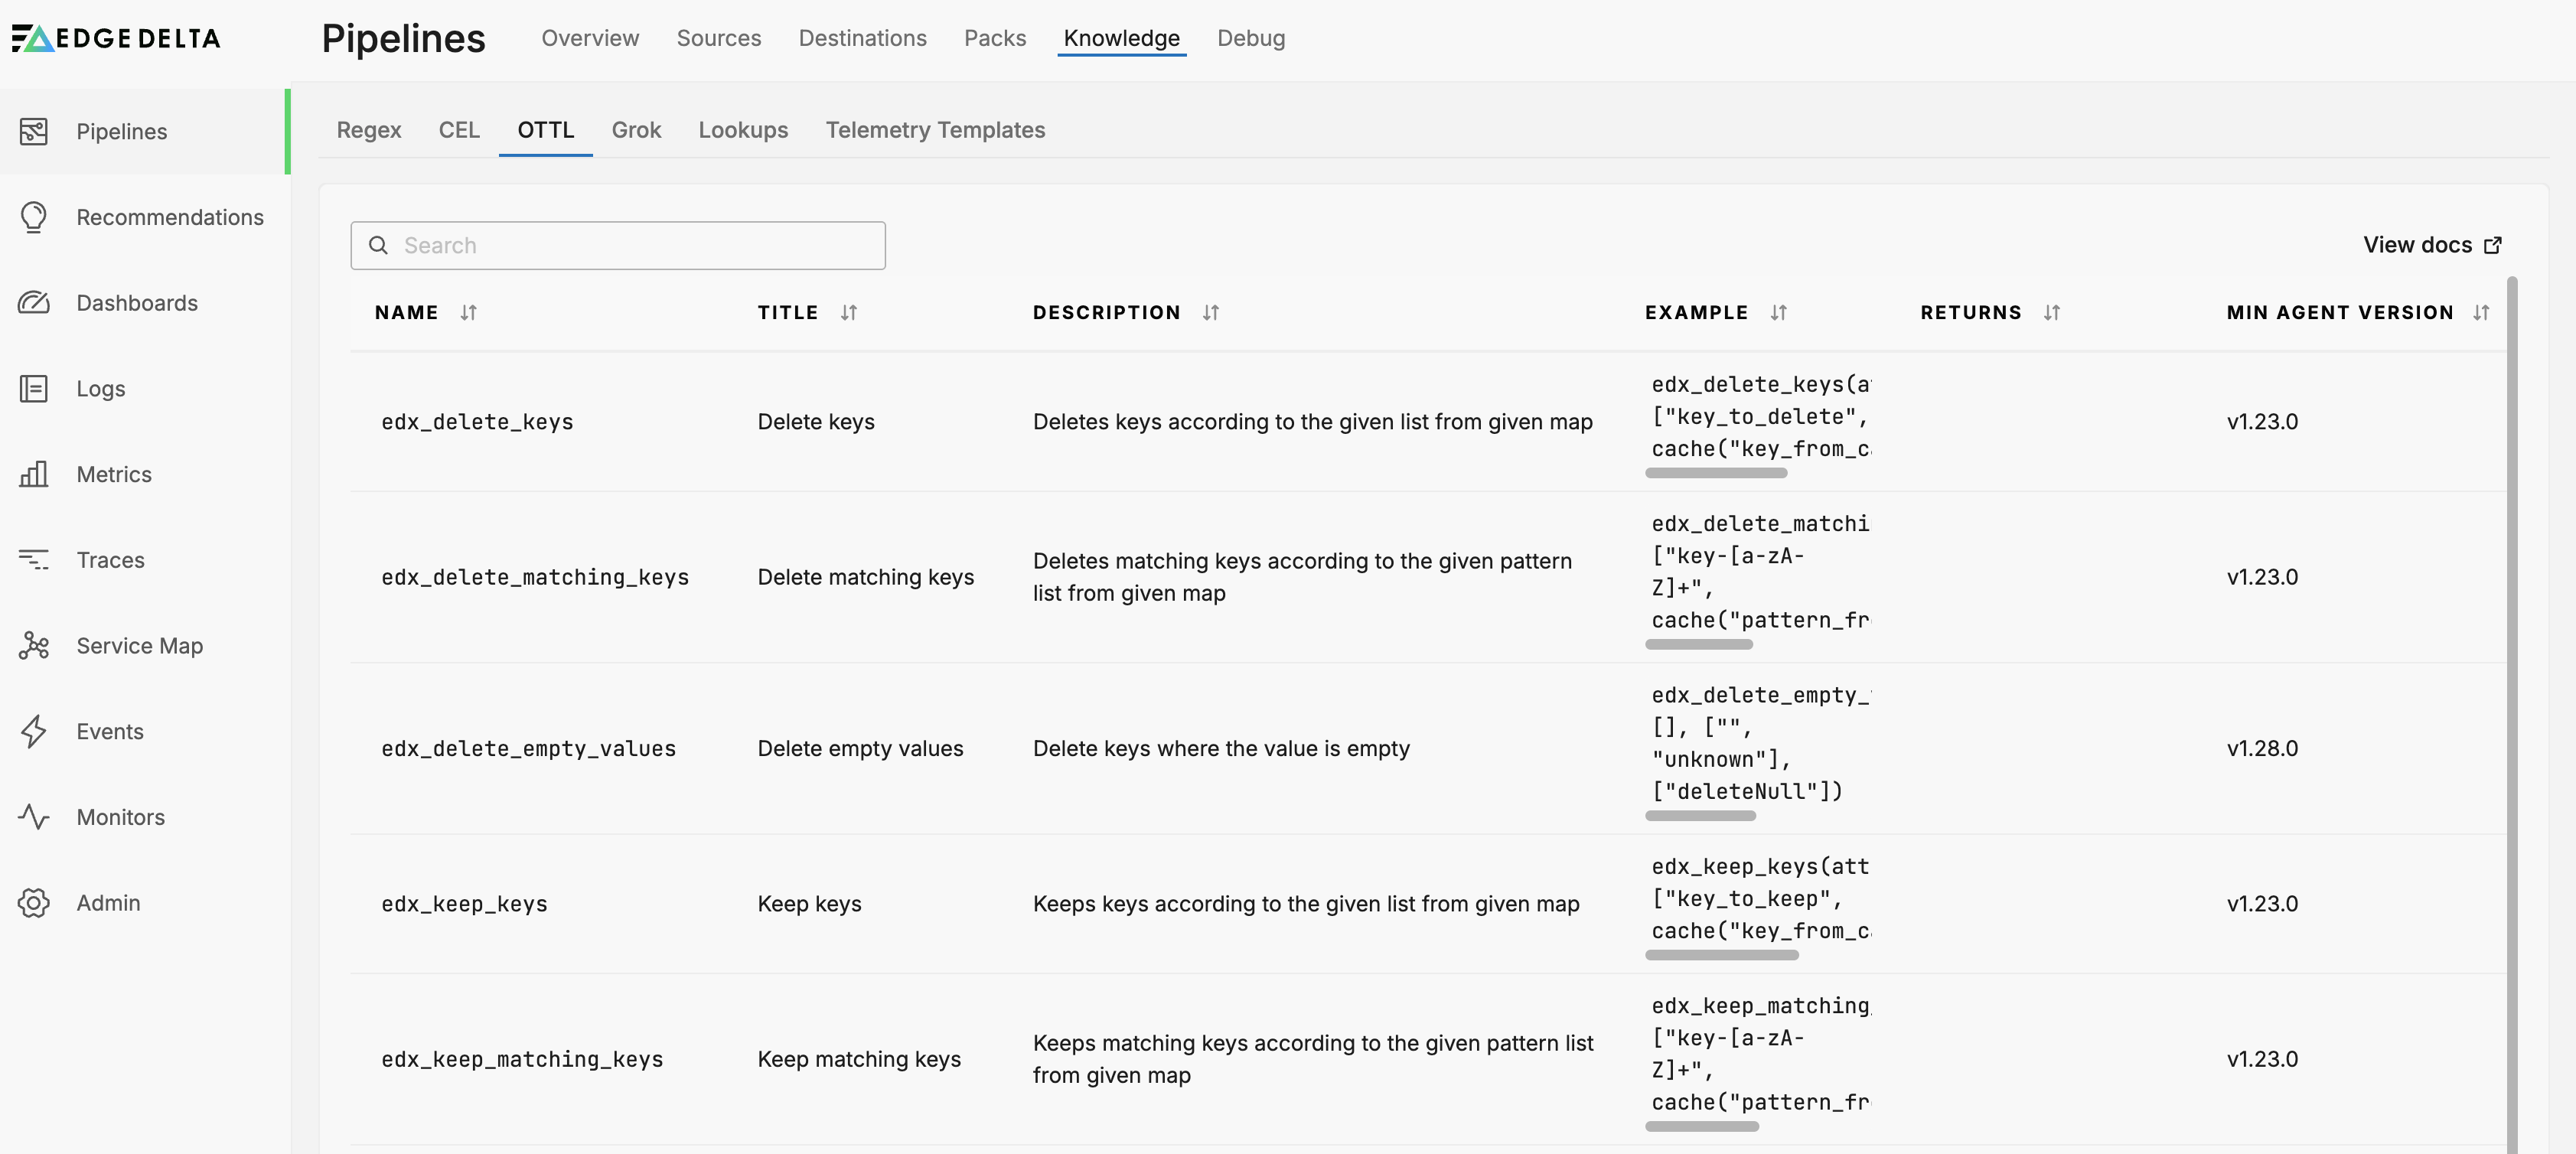Go to the Overview tab
Image resolution: width=2576 pixels, height=1154 pixels.
tap(590, 38)
